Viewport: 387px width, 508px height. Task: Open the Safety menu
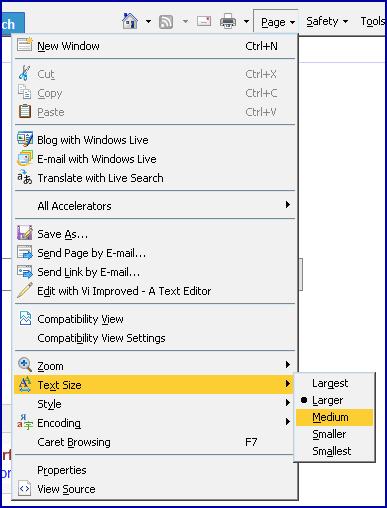pos(327,22)
